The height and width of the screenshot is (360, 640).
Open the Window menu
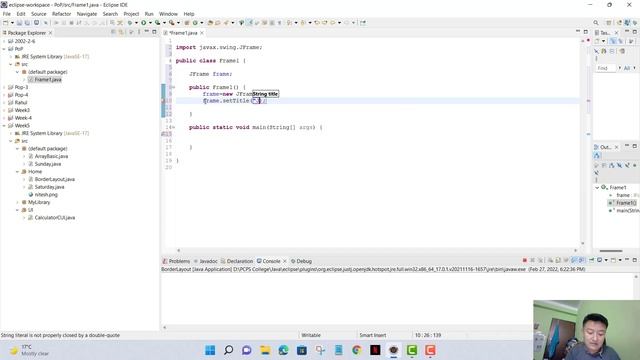(168, 14)
